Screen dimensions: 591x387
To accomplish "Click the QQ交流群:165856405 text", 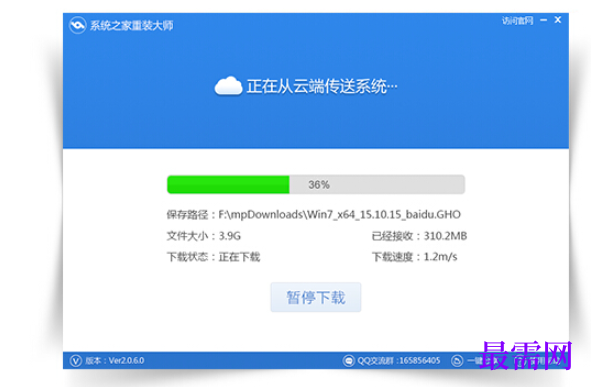I will tap(398, 361).
